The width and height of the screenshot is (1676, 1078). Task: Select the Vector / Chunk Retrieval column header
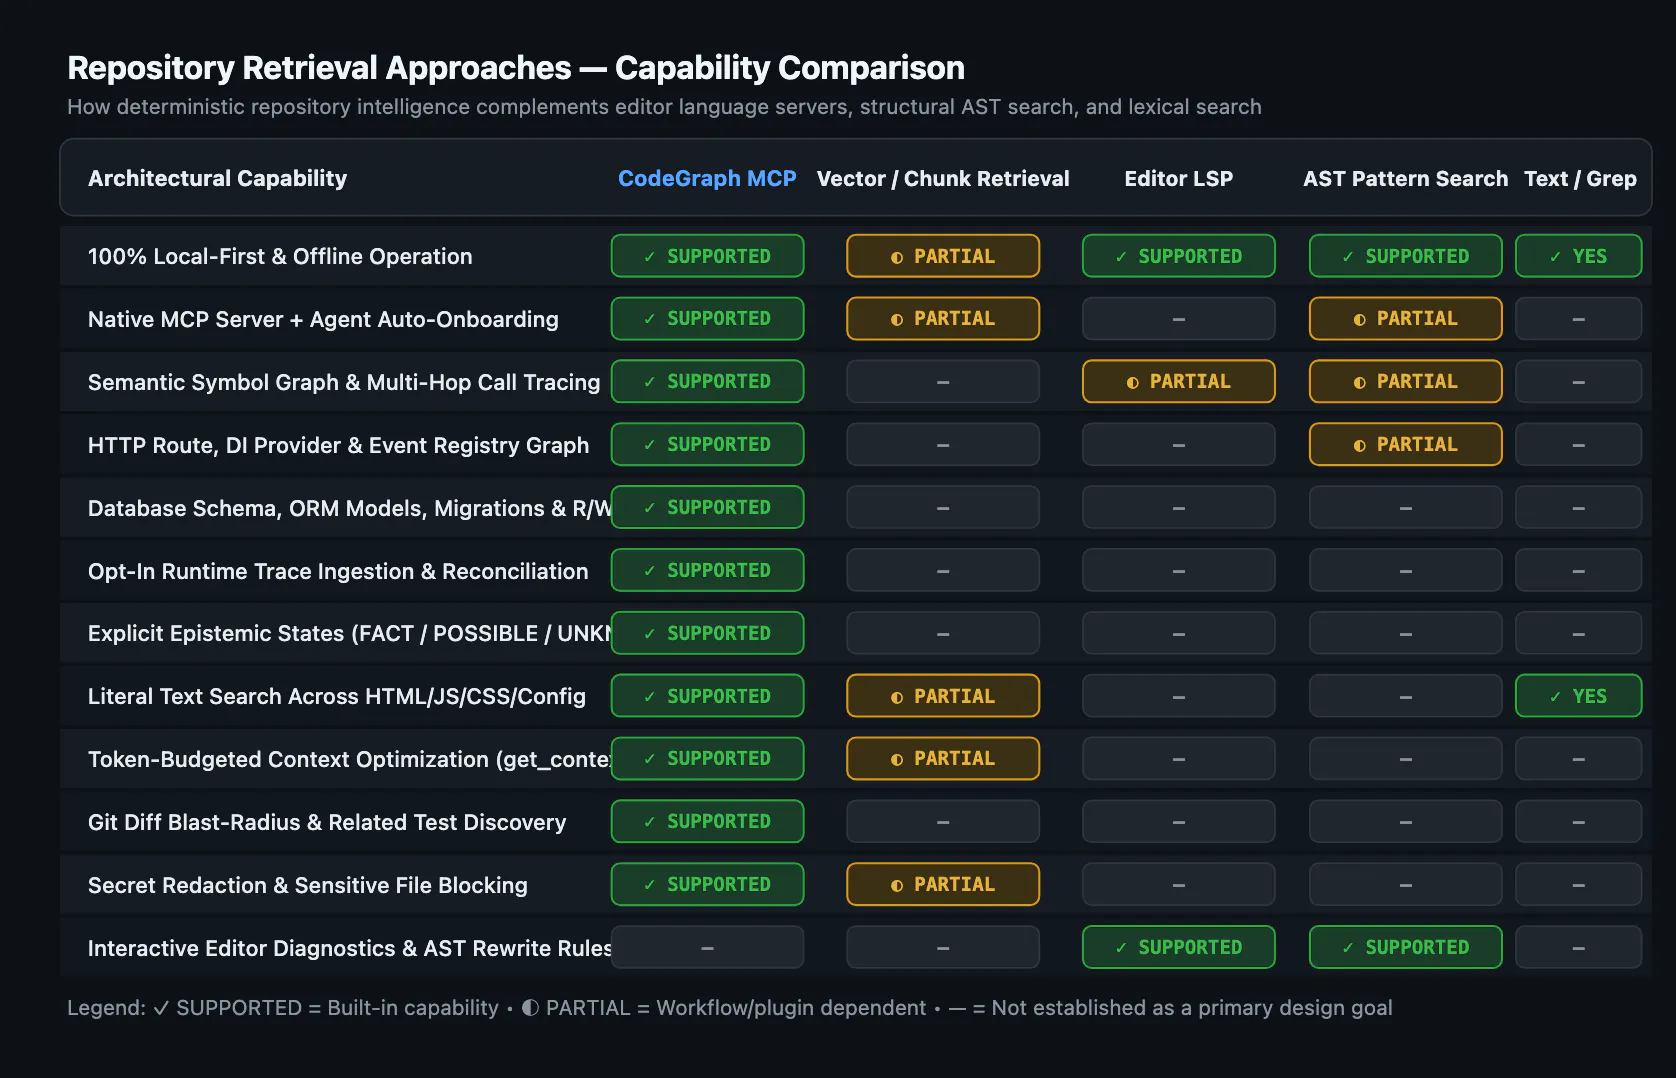(x=943, y=178)
